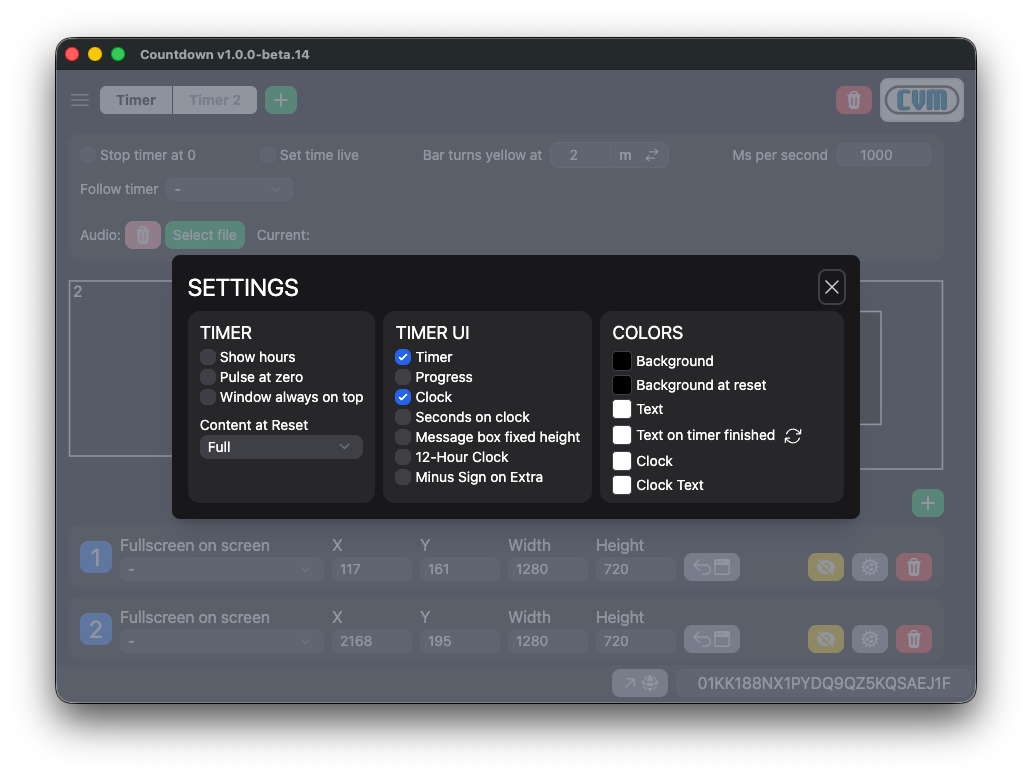Open settings gear for window 1
1032x777 pixels.
(x=870, y=567)
